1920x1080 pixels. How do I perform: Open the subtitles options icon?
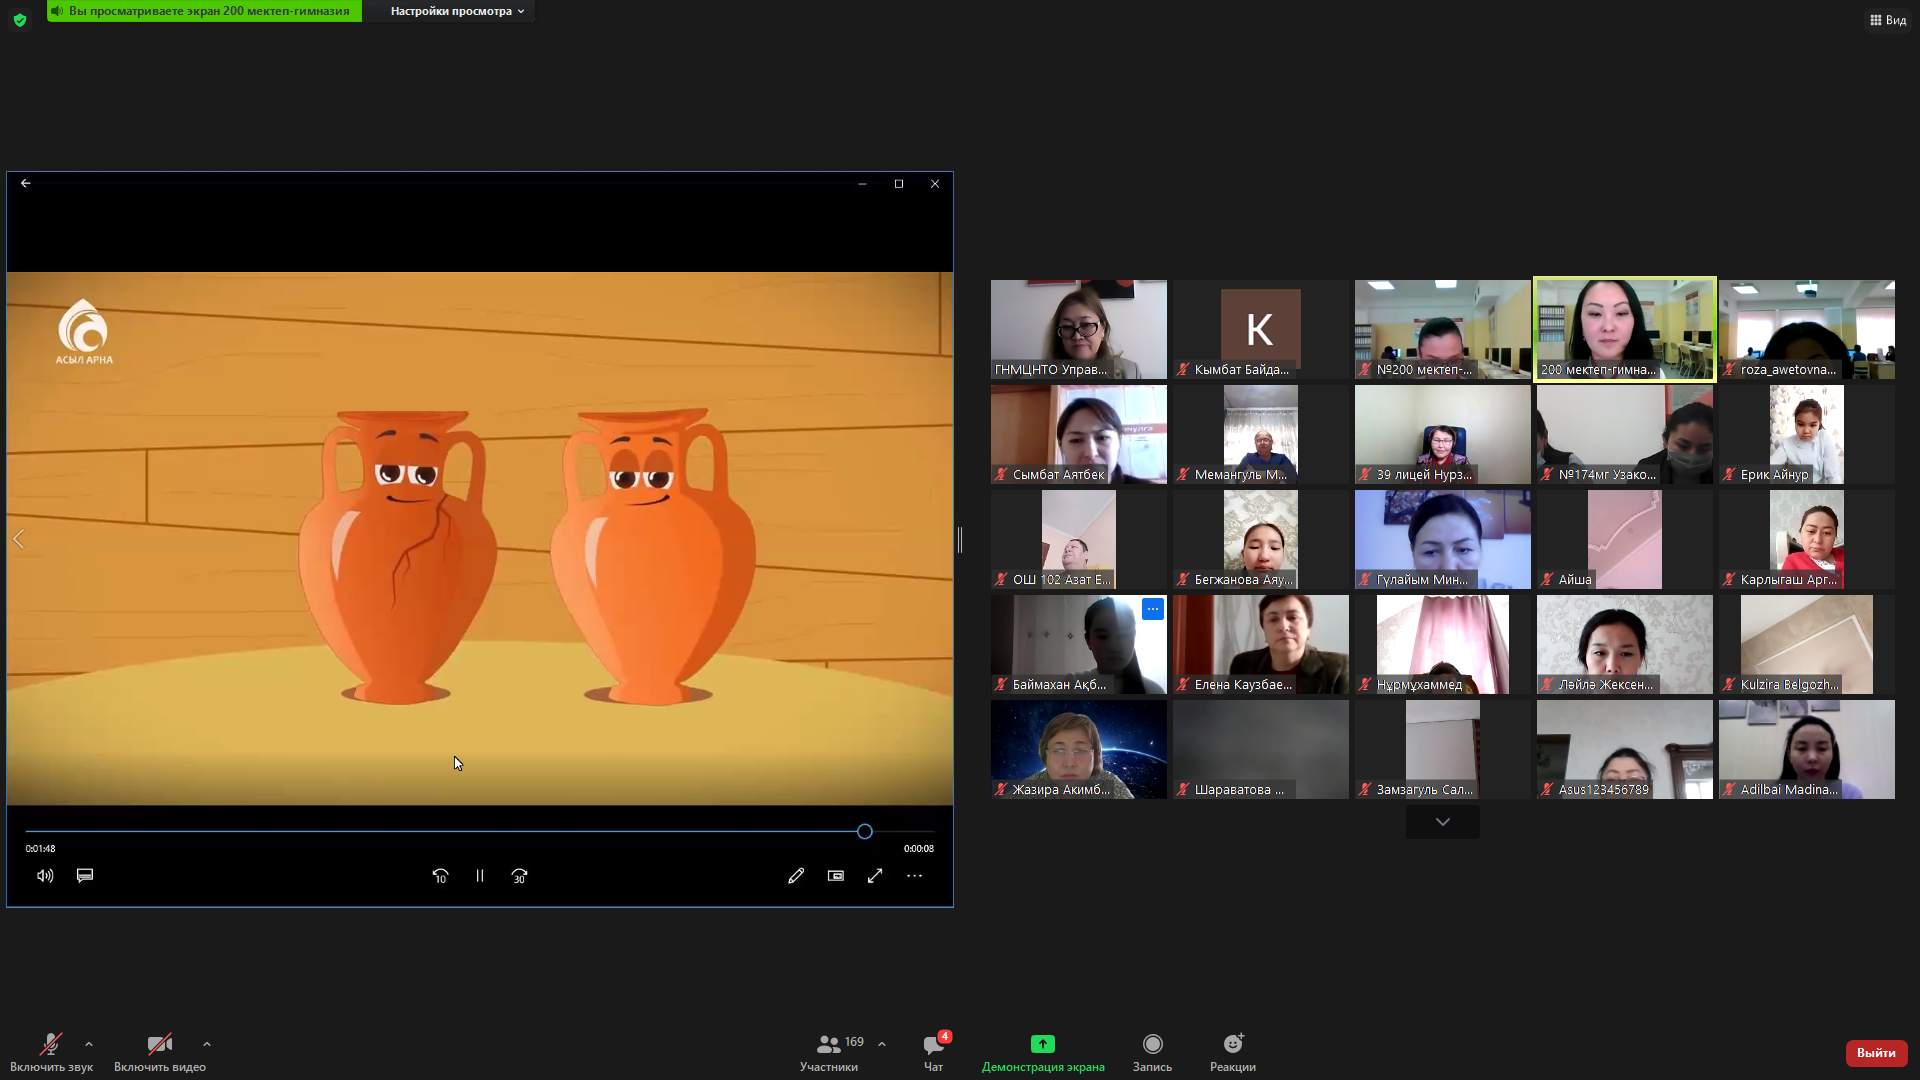85,876
